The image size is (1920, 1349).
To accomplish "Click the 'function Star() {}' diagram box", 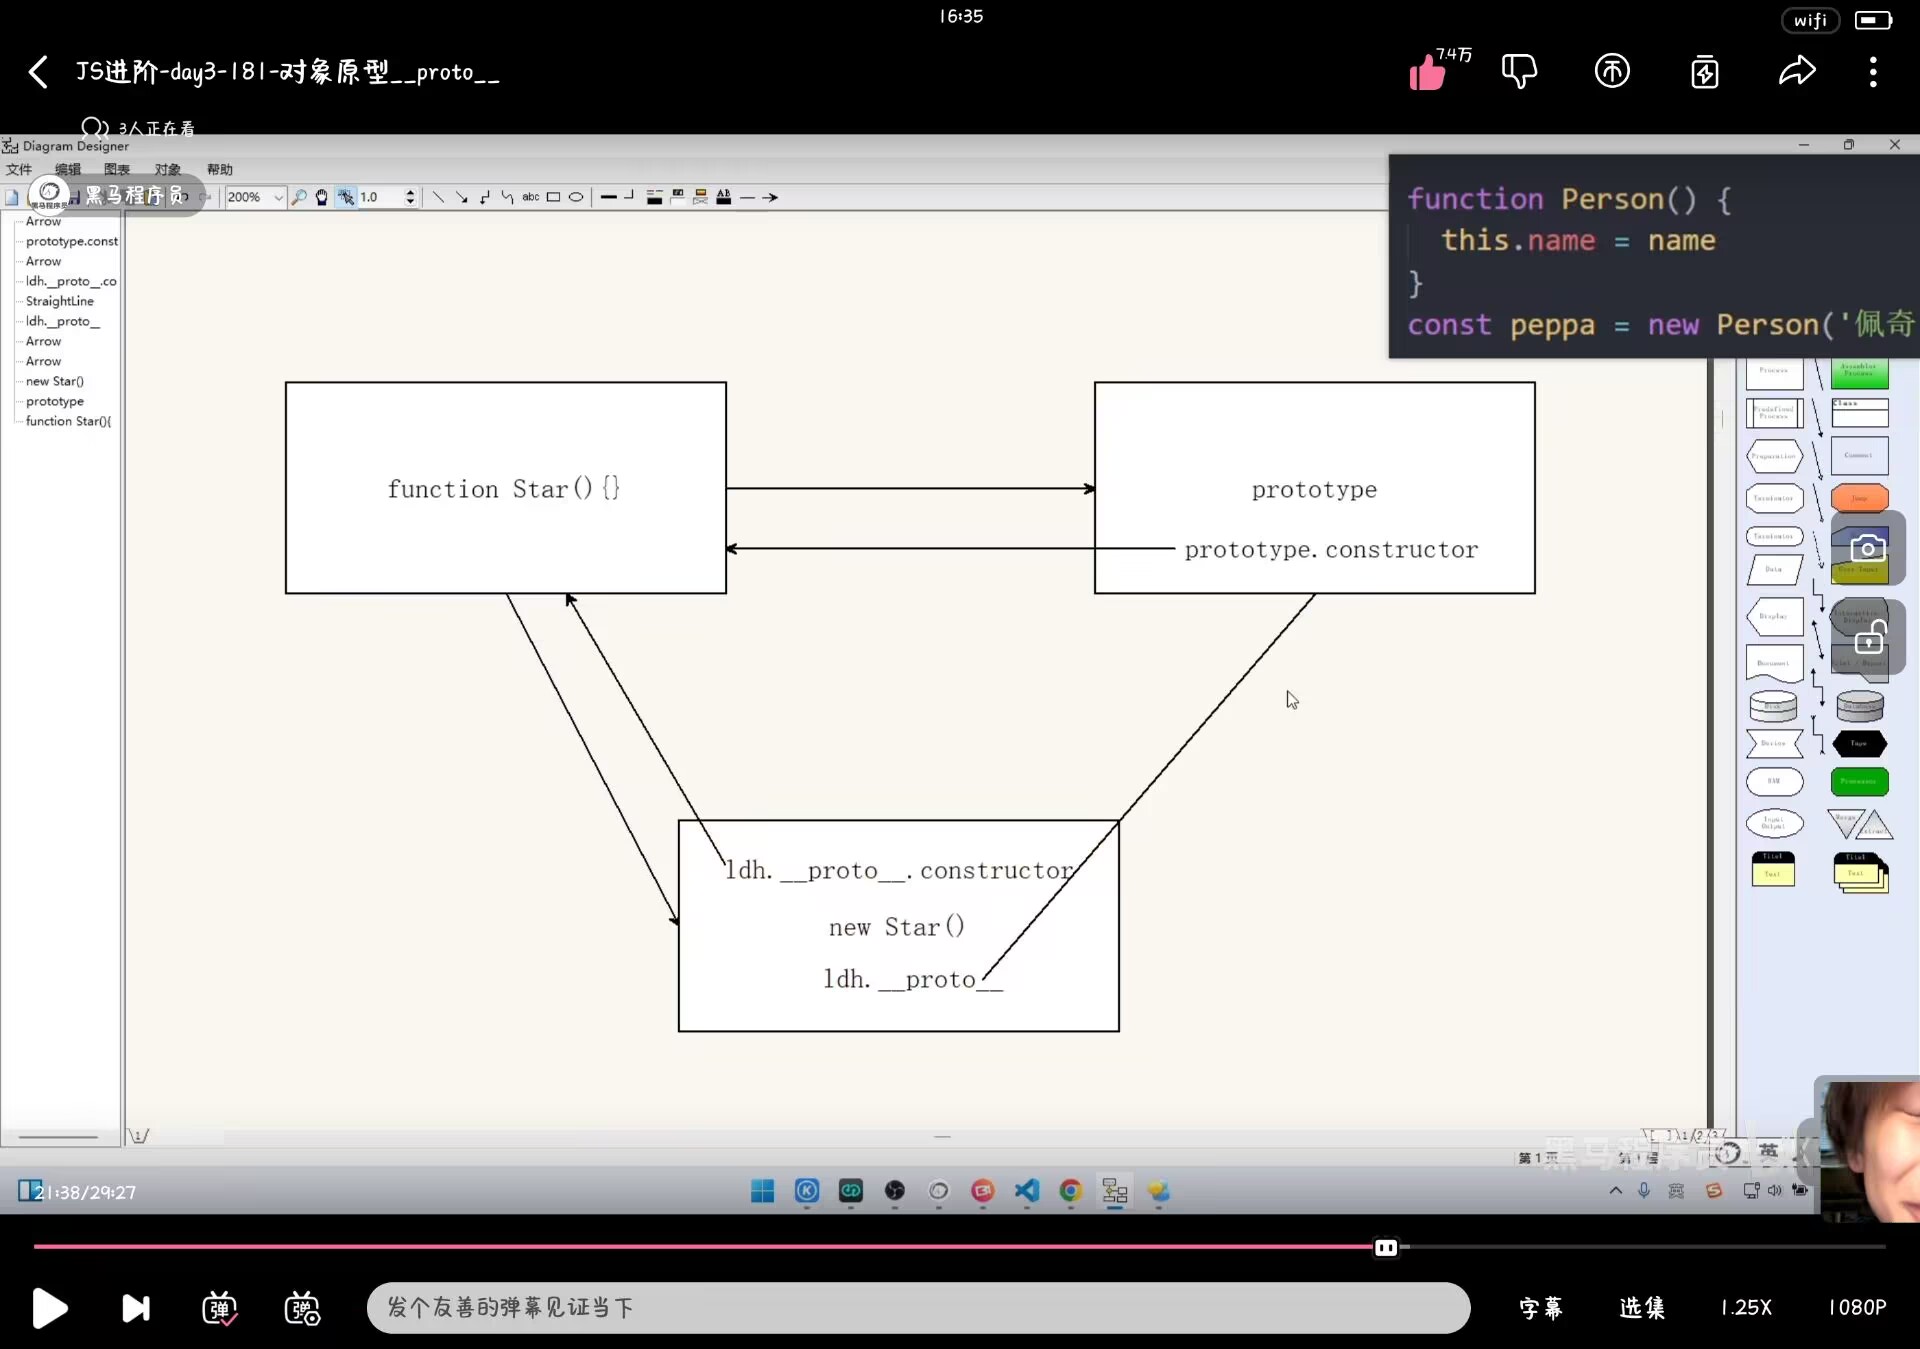I will click(506, 488).
